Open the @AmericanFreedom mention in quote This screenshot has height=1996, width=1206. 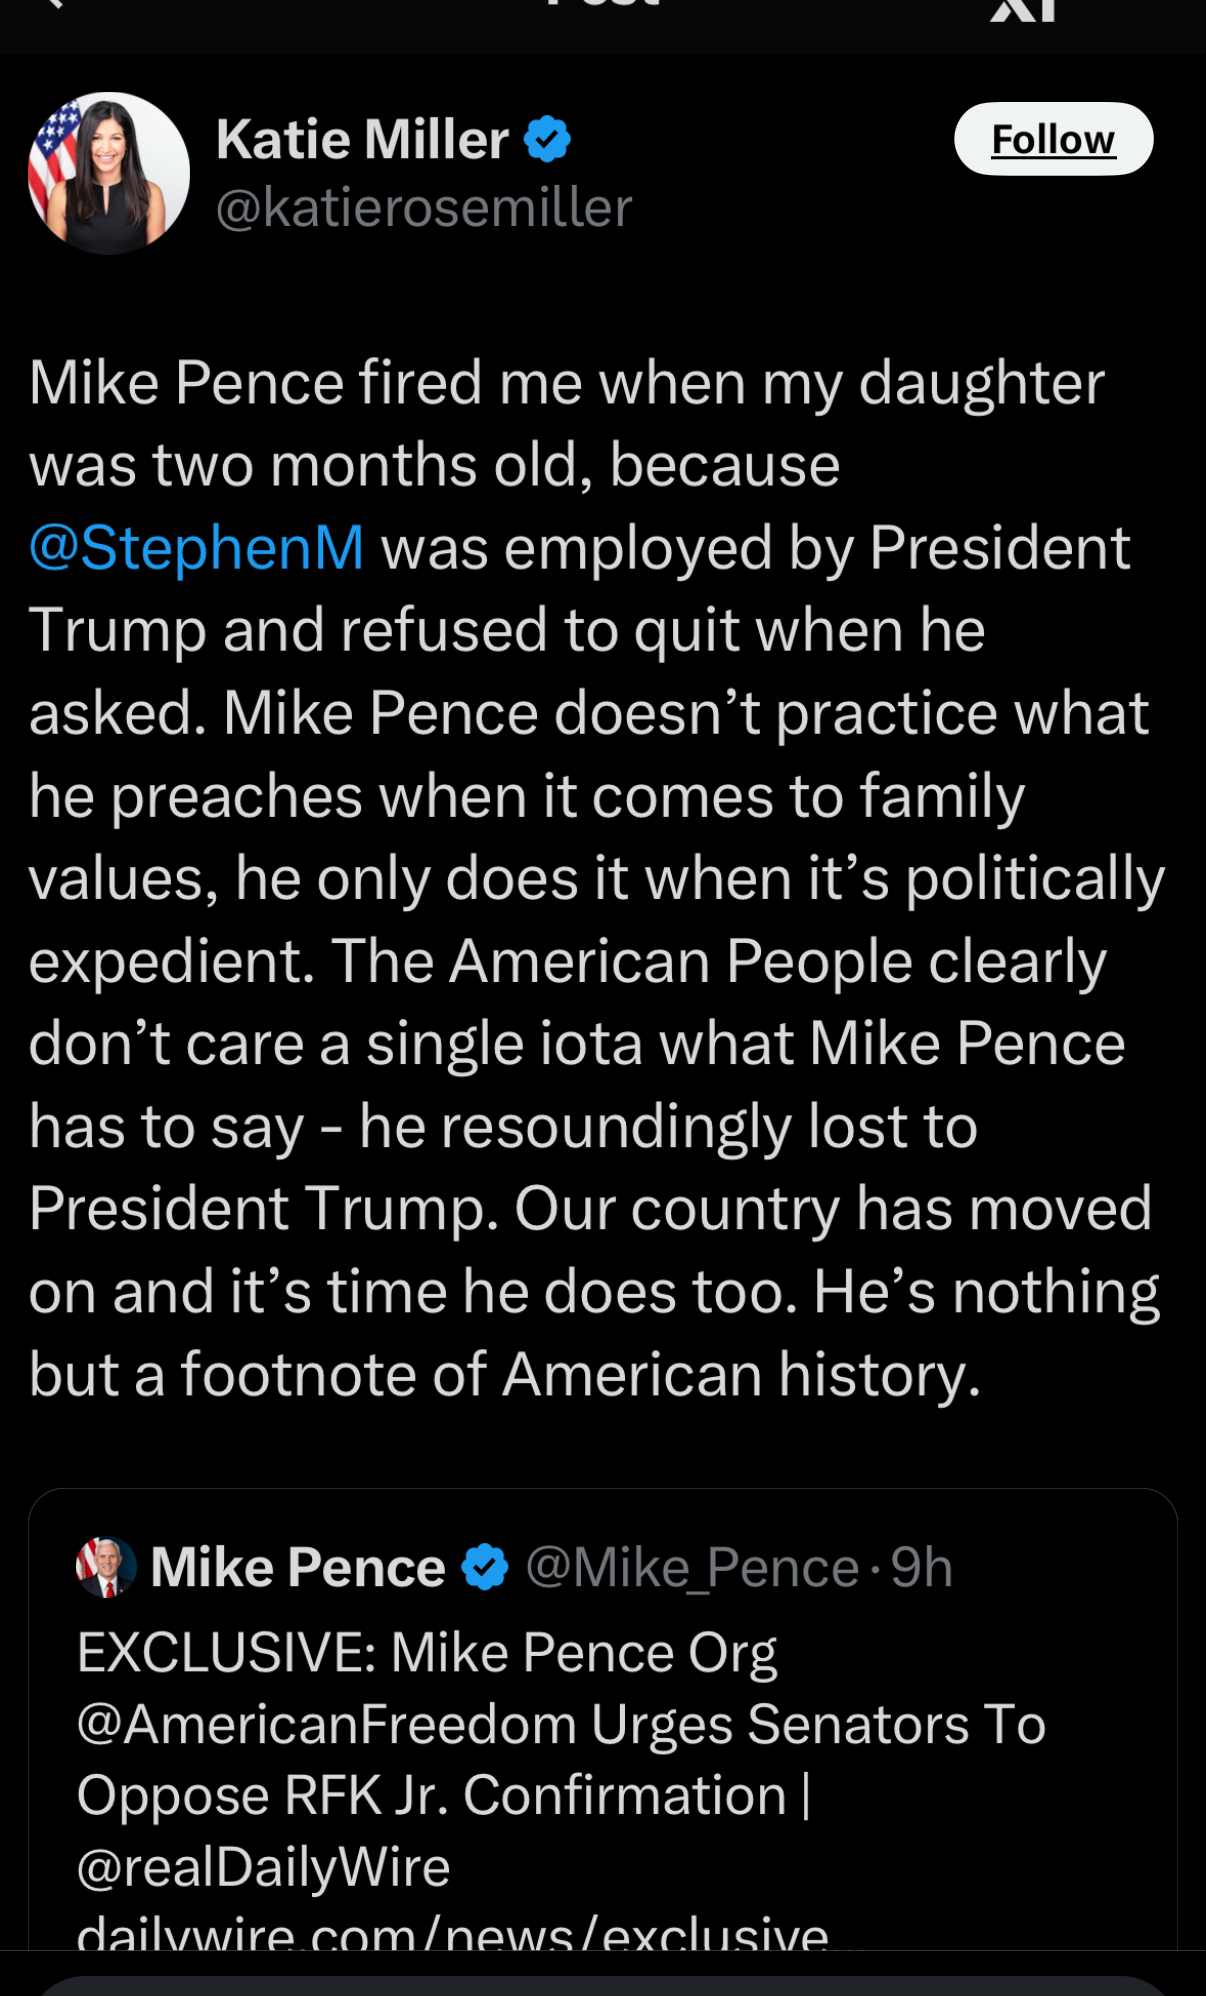click(326, 1725)
